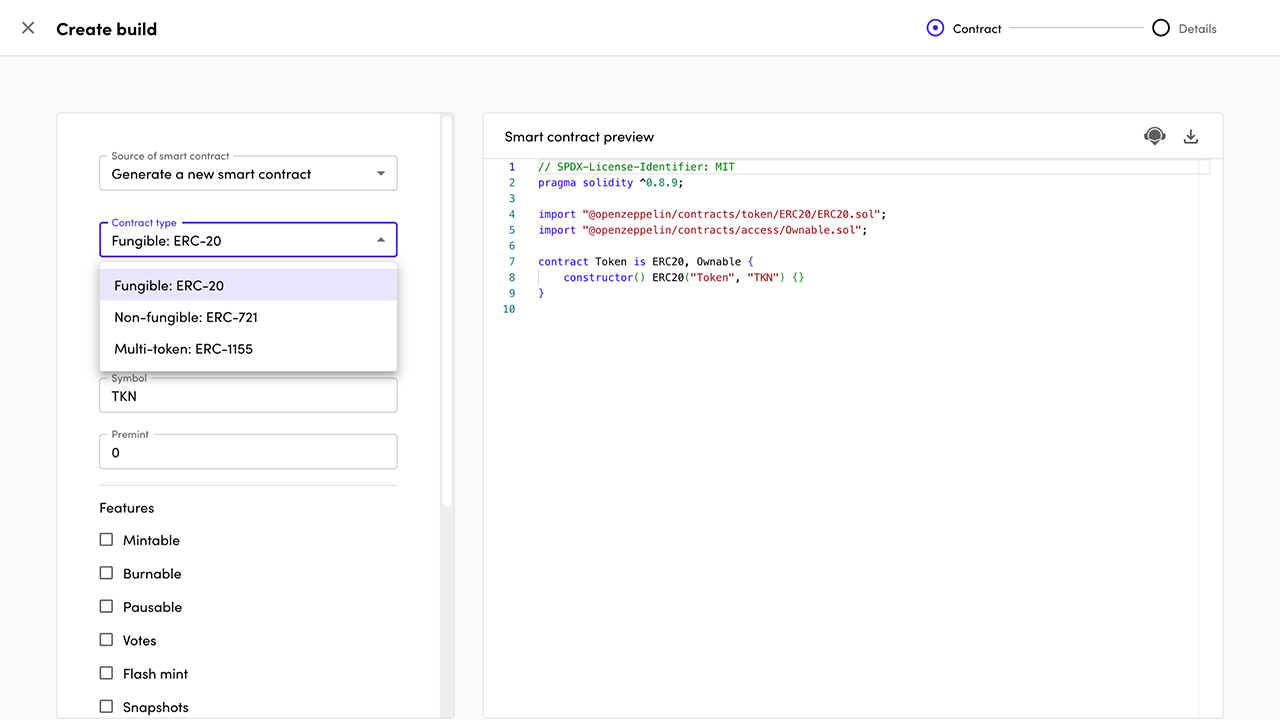This screenshot has height=720, width=1280.
Task: Click the Details step label
Action: pos(1197,29)
